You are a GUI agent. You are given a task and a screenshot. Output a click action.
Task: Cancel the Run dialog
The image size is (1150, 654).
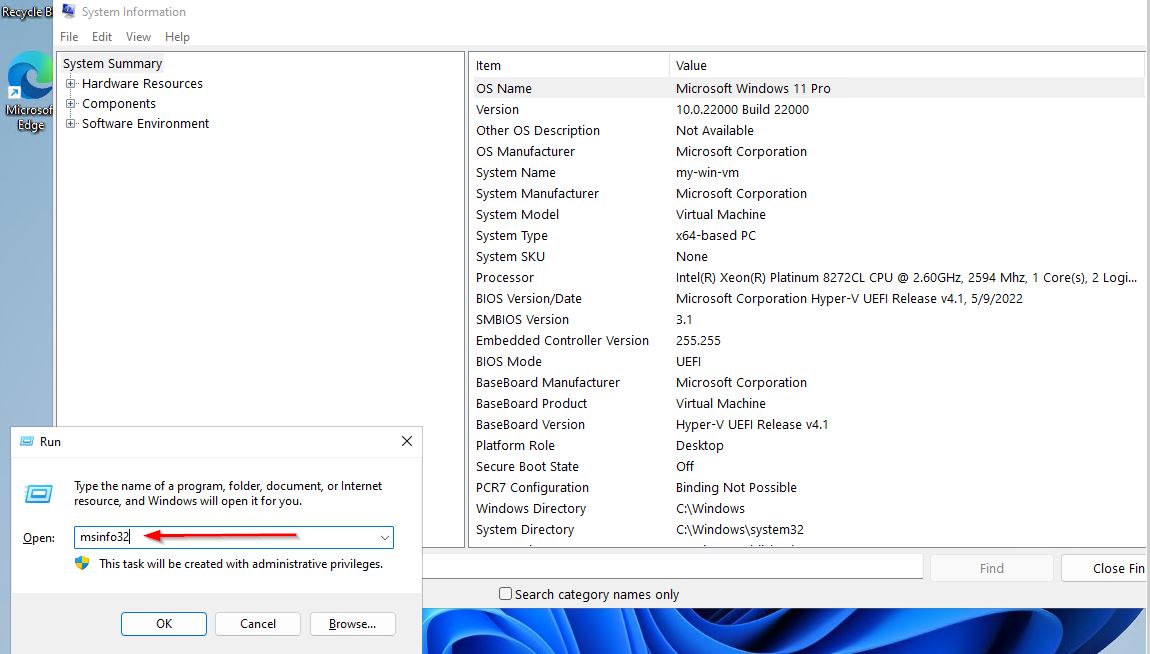257,623
